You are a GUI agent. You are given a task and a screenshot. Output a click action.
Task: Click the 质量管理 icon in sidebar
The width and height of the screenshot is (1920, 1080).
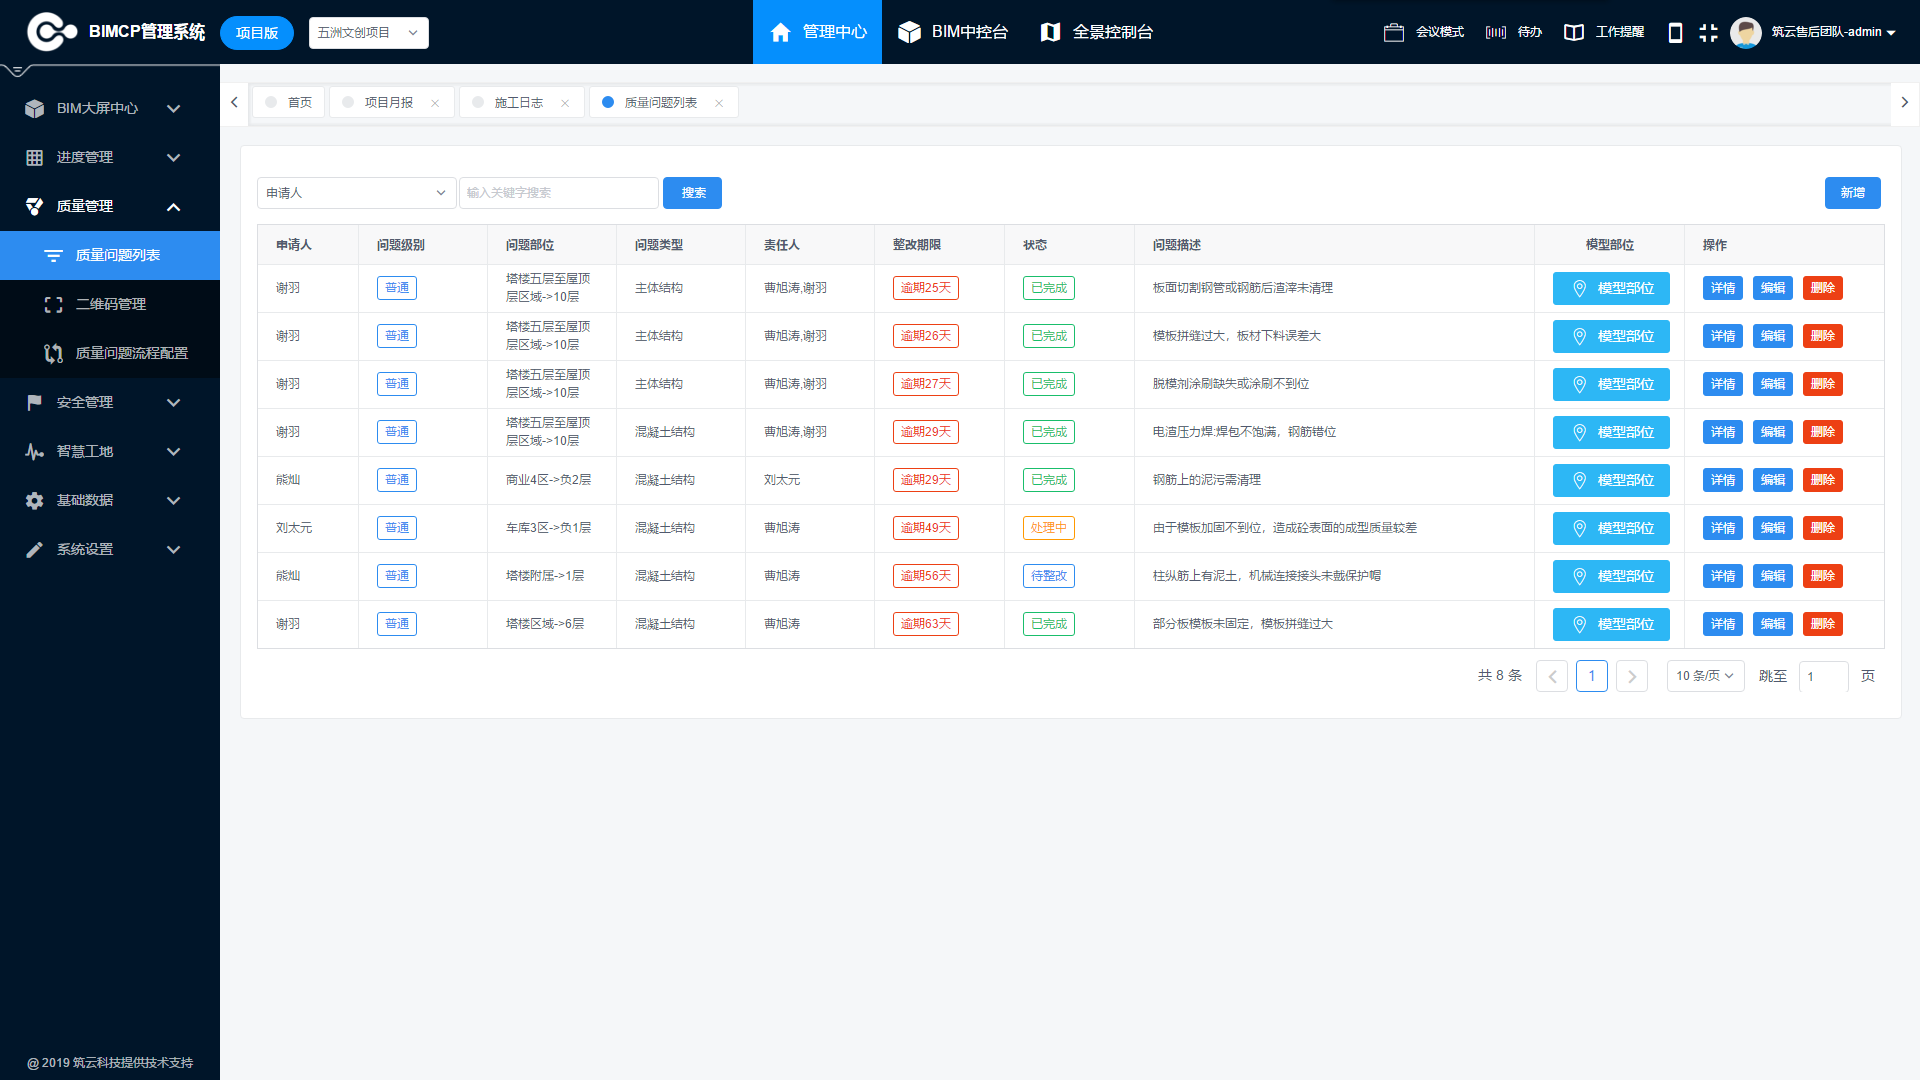coord(35,206)
